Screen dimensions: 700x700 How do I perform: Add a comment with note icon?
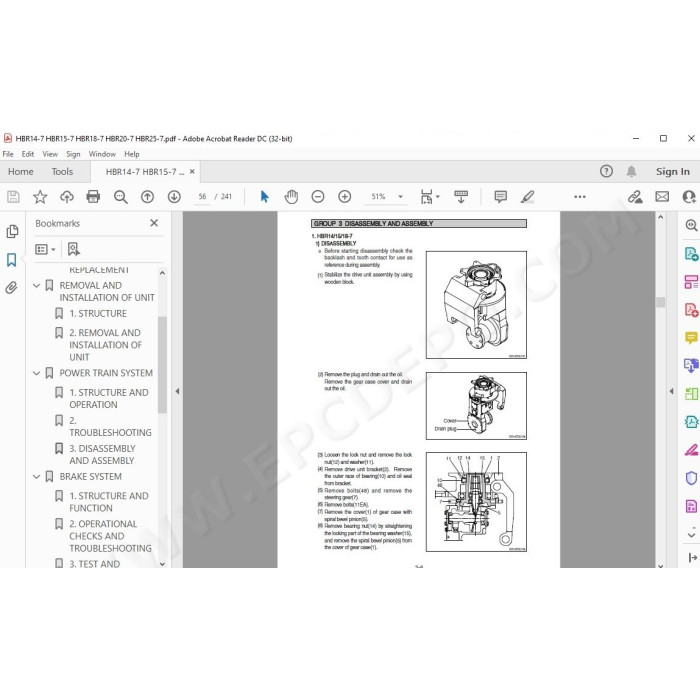pos(500,196)
